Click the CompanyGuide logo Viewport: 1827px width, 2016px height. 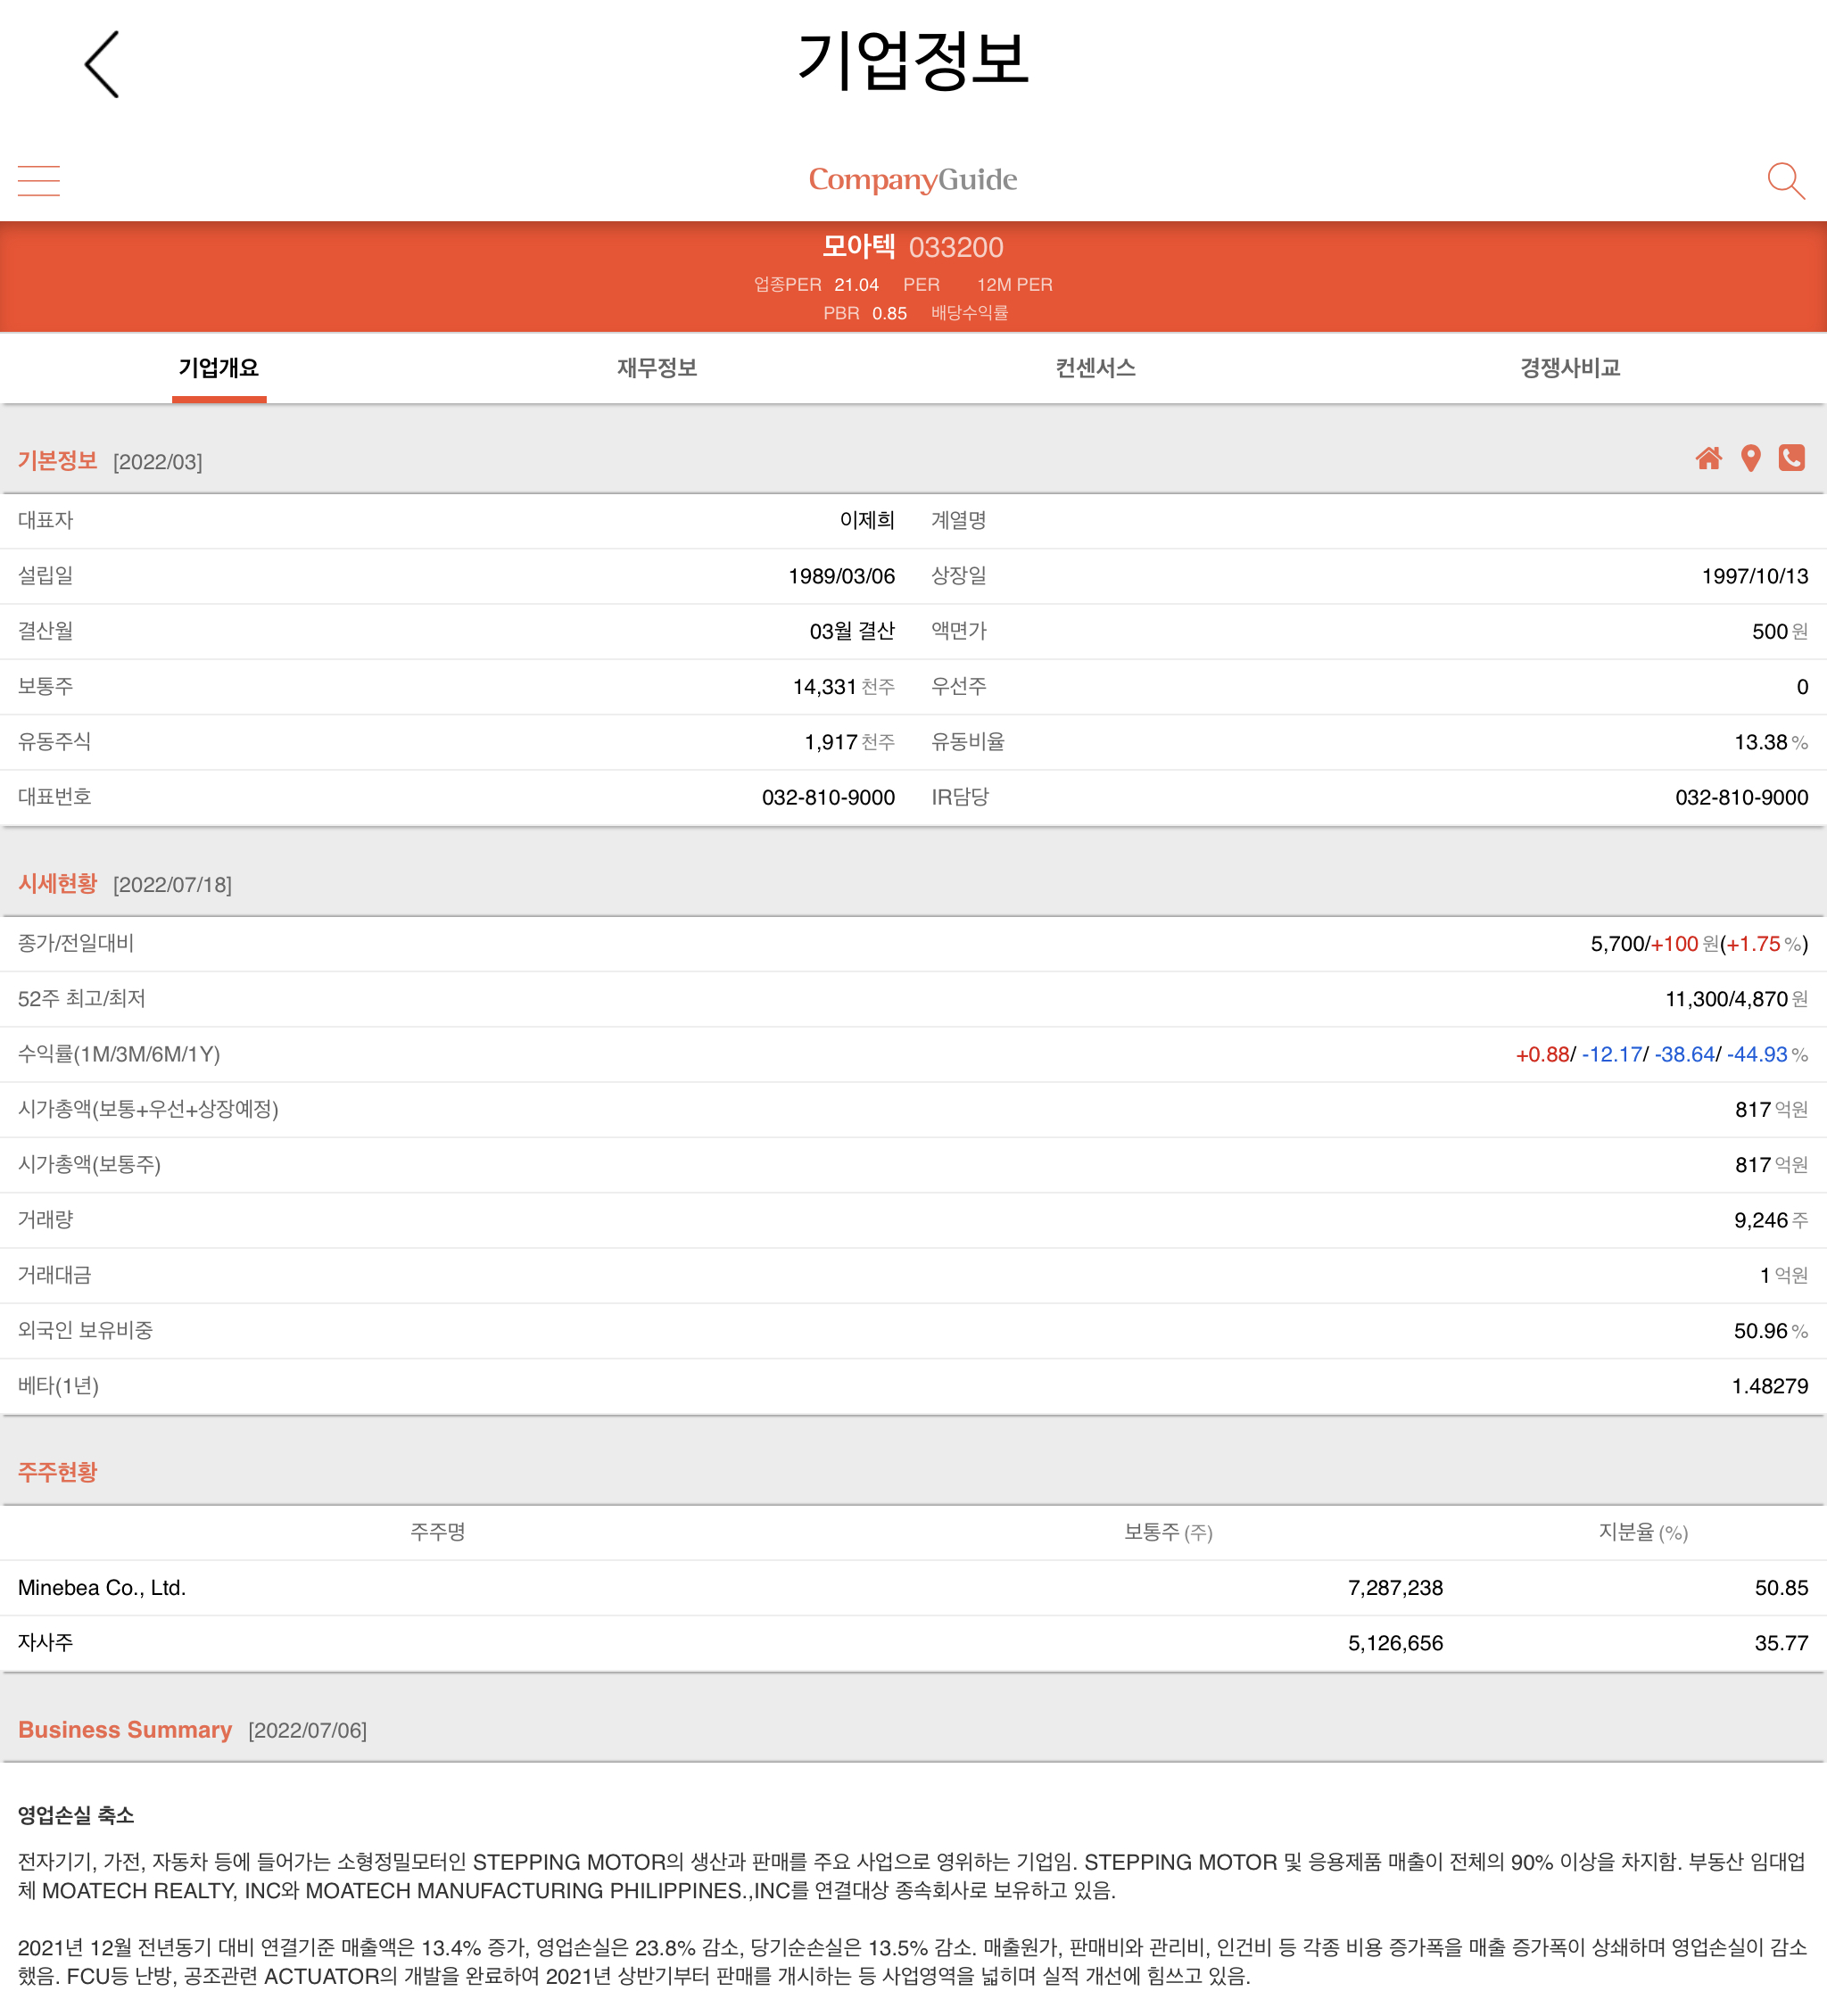coord(913,180)
